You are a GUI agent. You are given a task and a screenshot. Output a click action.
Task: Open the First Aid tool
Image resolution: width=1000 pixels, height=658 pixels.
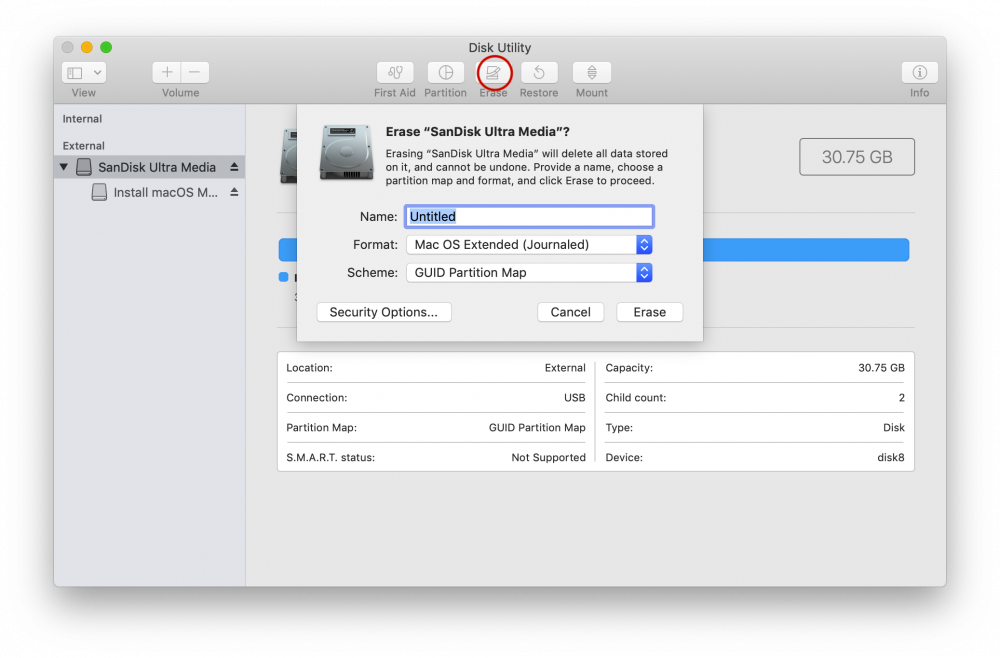pyautogui.click(x=395, y=73)
